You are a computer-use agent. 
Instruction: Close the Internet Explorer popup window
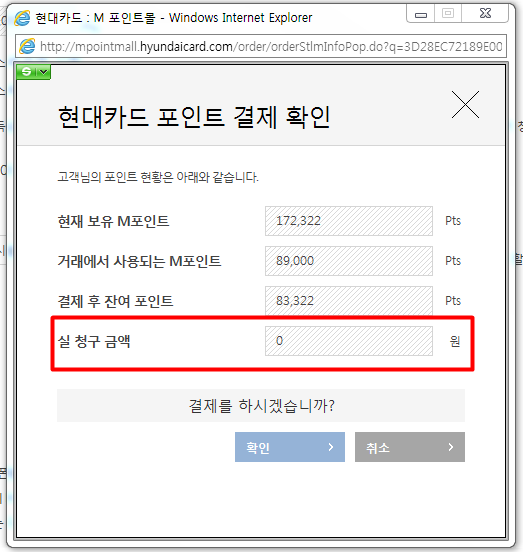(x=485, y=14)
